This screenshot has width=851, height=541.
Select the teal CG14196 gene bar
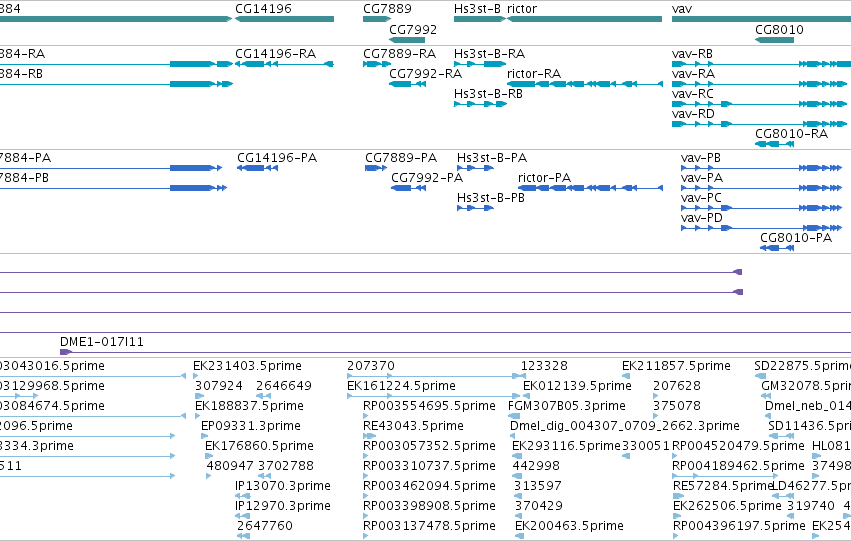(x=284, y=19)
